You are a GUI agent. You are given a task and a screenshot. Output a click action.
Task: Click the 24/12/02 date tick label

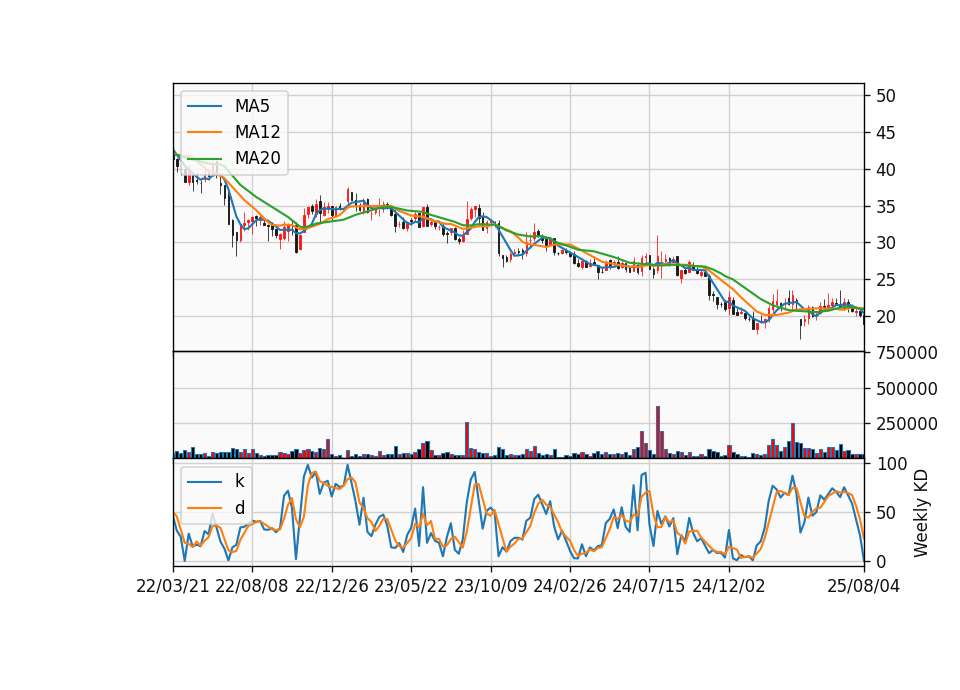click(x=729, y=586)
